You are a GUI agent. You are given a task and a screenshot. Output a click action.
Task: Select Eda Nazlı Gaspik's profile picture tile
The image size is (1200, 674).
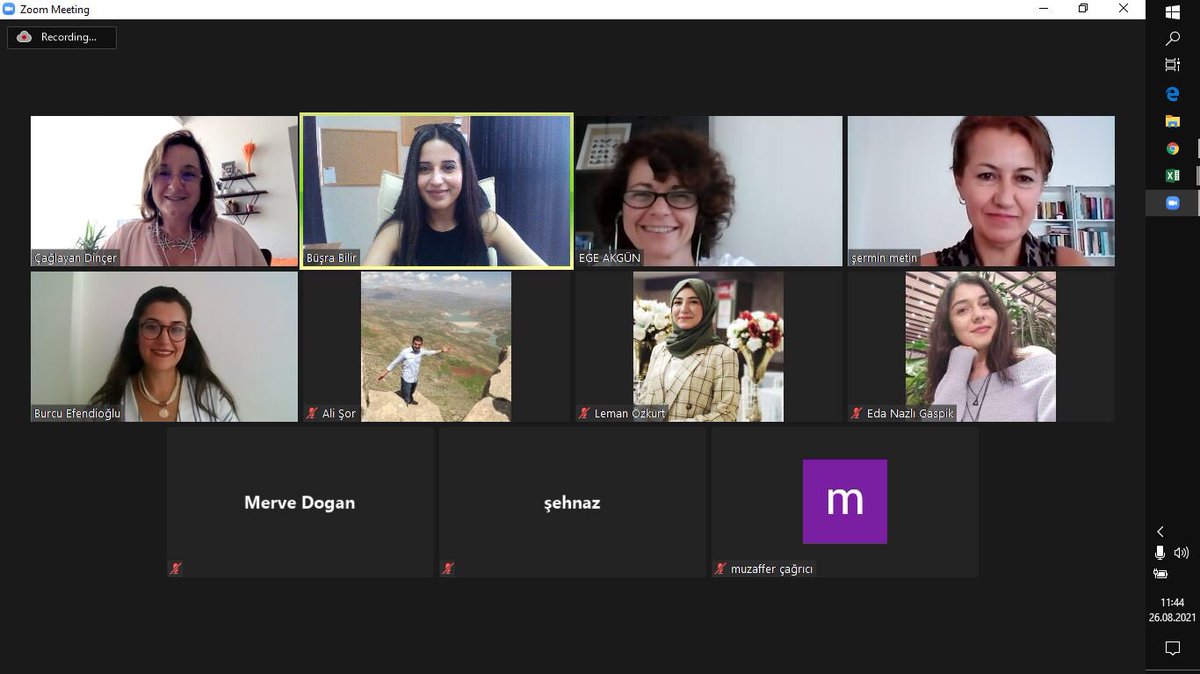(x=981, y=347)
